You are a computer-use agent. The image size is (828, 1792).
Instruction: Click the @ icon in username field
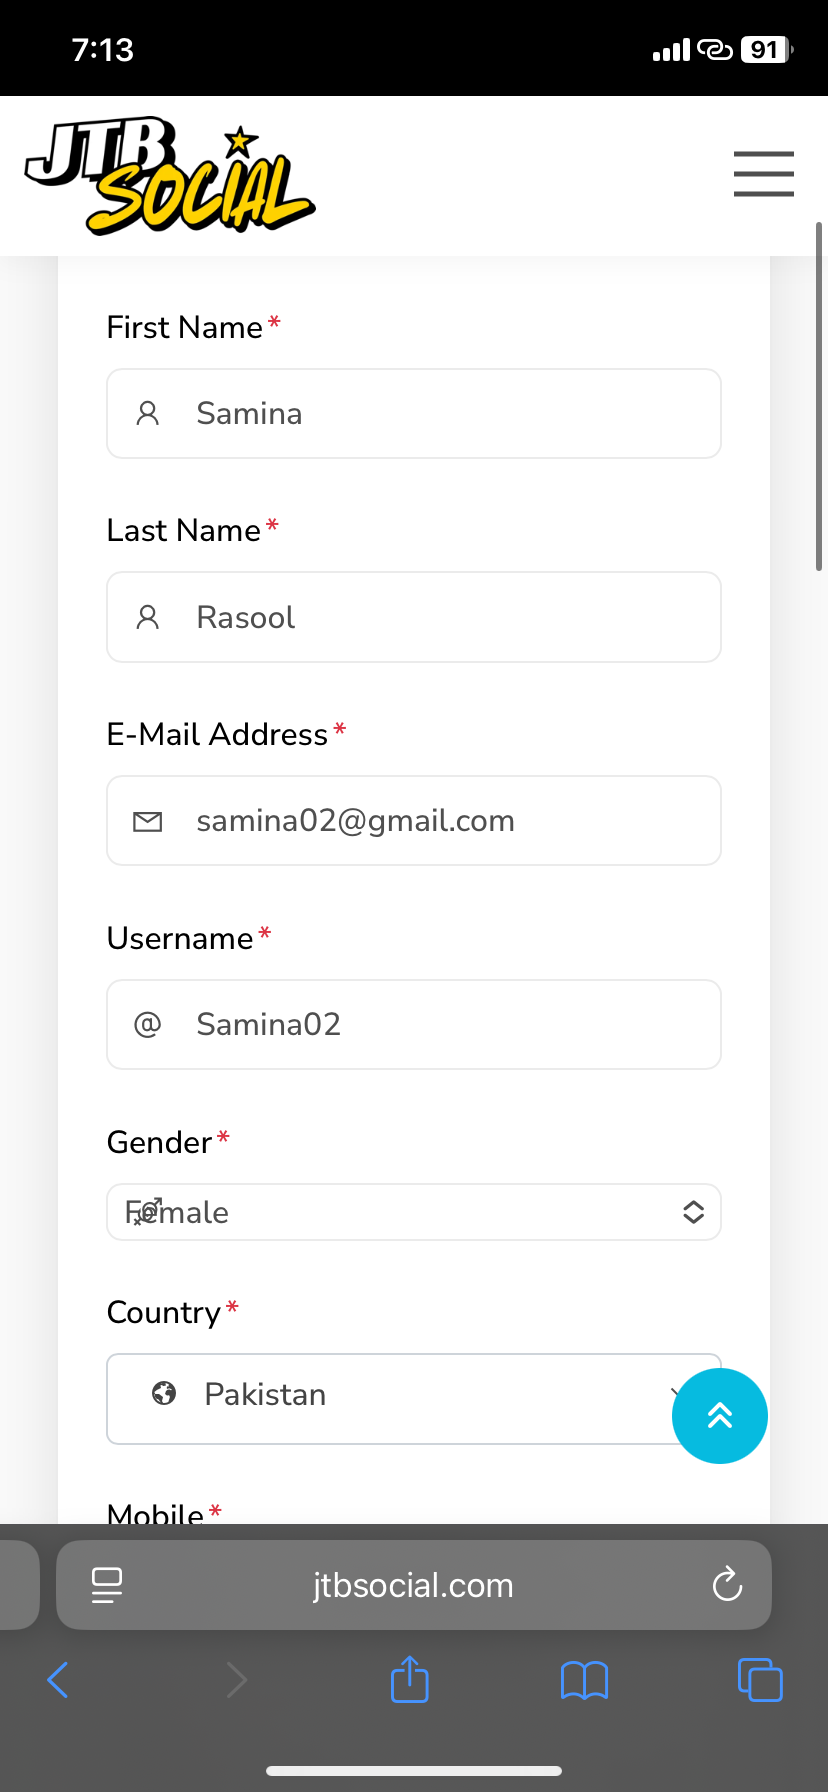coord(148,1025)
